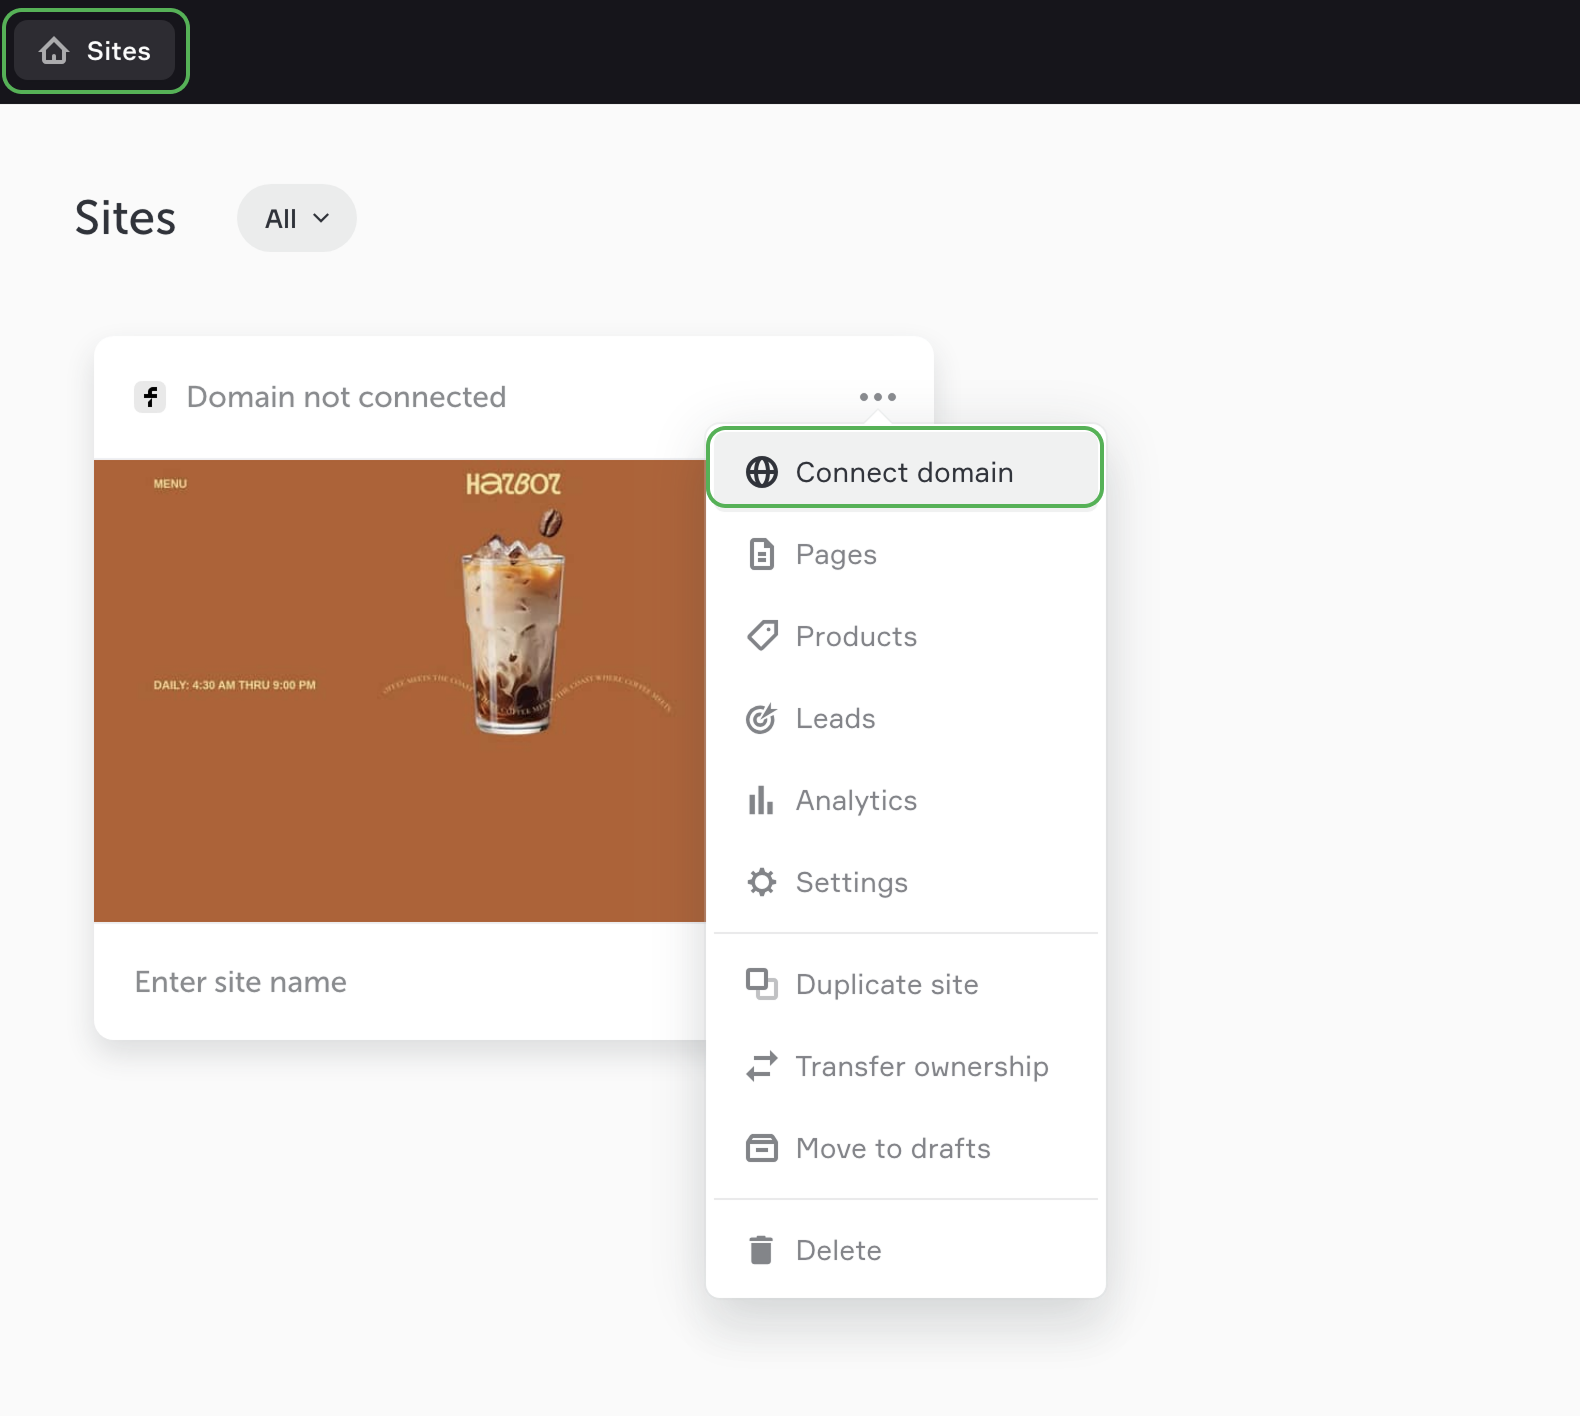This screenshot has height=1416, width=1580.
Task: Open the Harbor coffee site thumbnail
Action: (x=400, y=690)
